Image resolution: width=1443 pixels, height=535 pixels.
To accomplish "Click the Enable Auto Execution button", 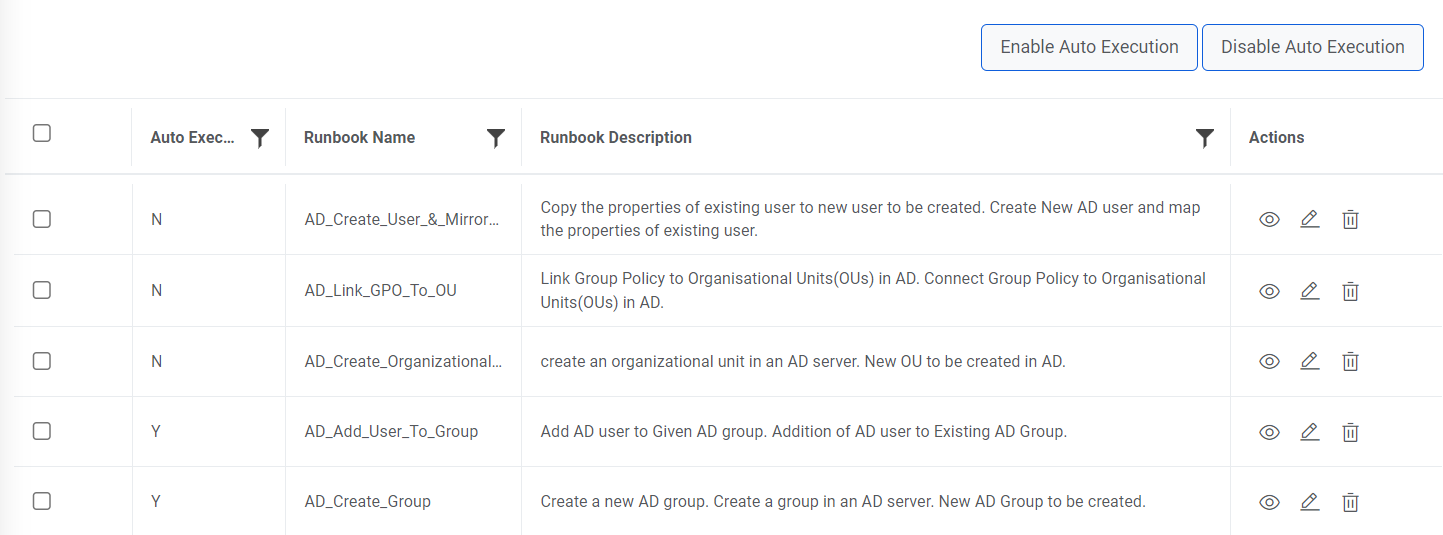I will [x=1089, y=47].
